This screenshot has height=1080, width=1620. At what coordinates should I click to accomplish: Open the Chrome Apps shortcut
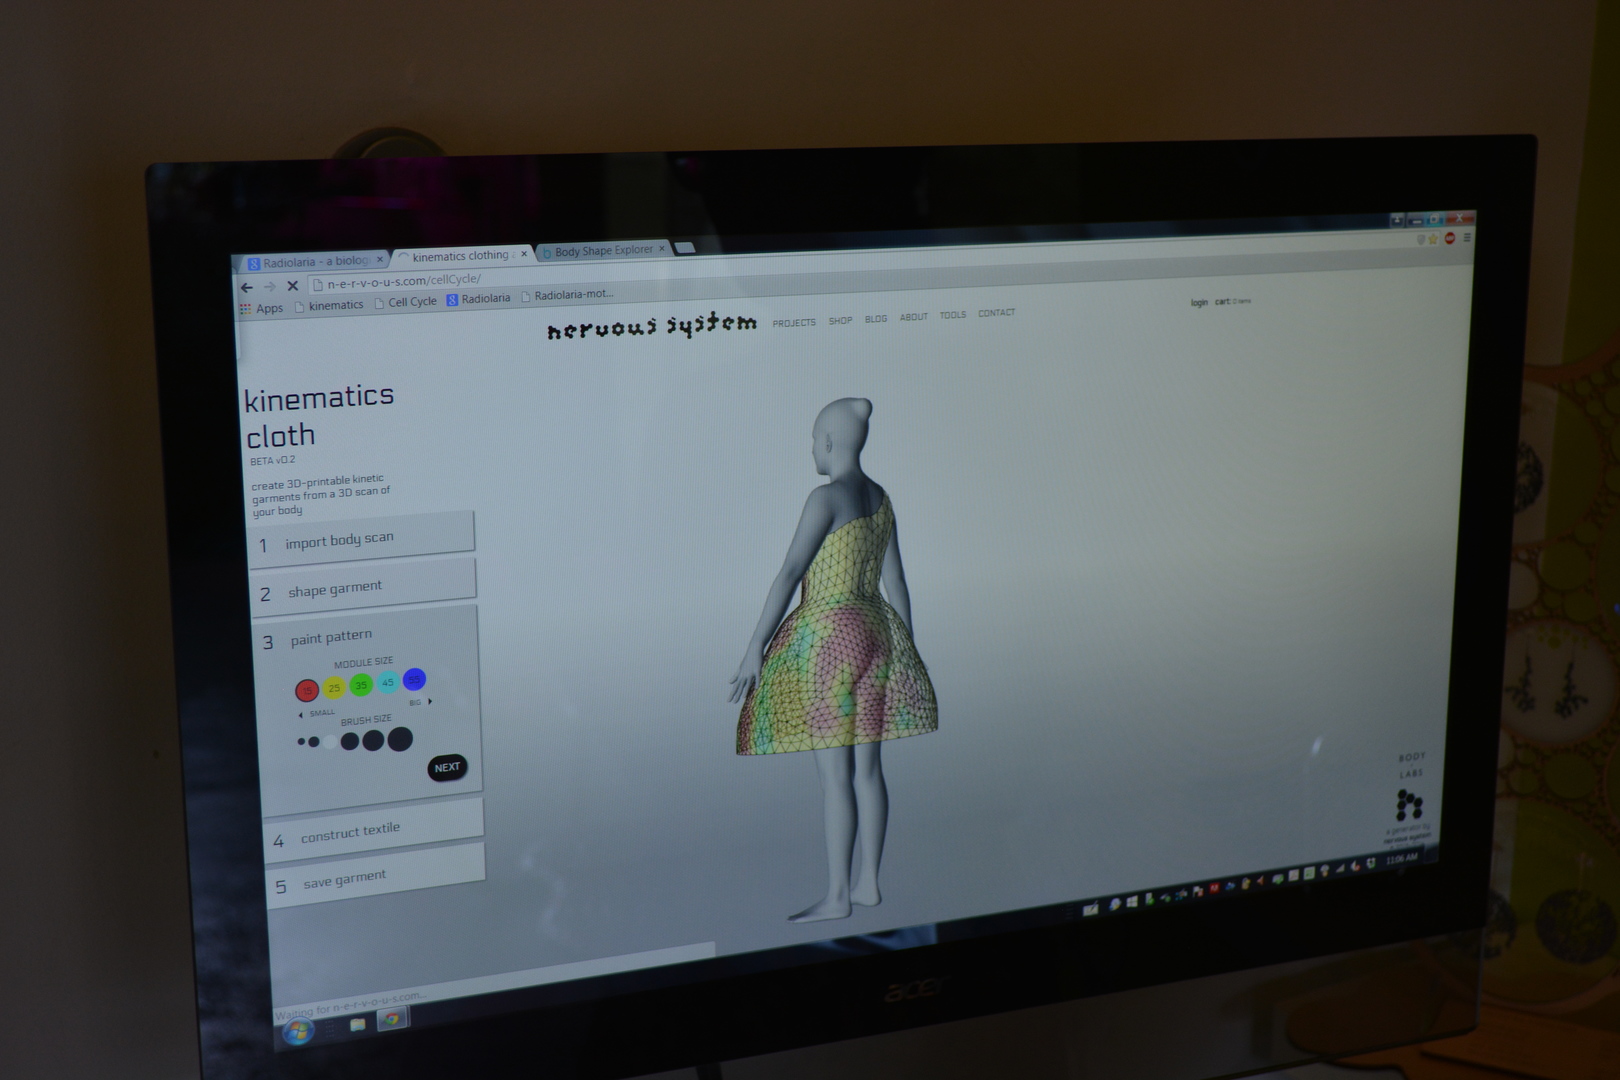(x=261, y=309)
